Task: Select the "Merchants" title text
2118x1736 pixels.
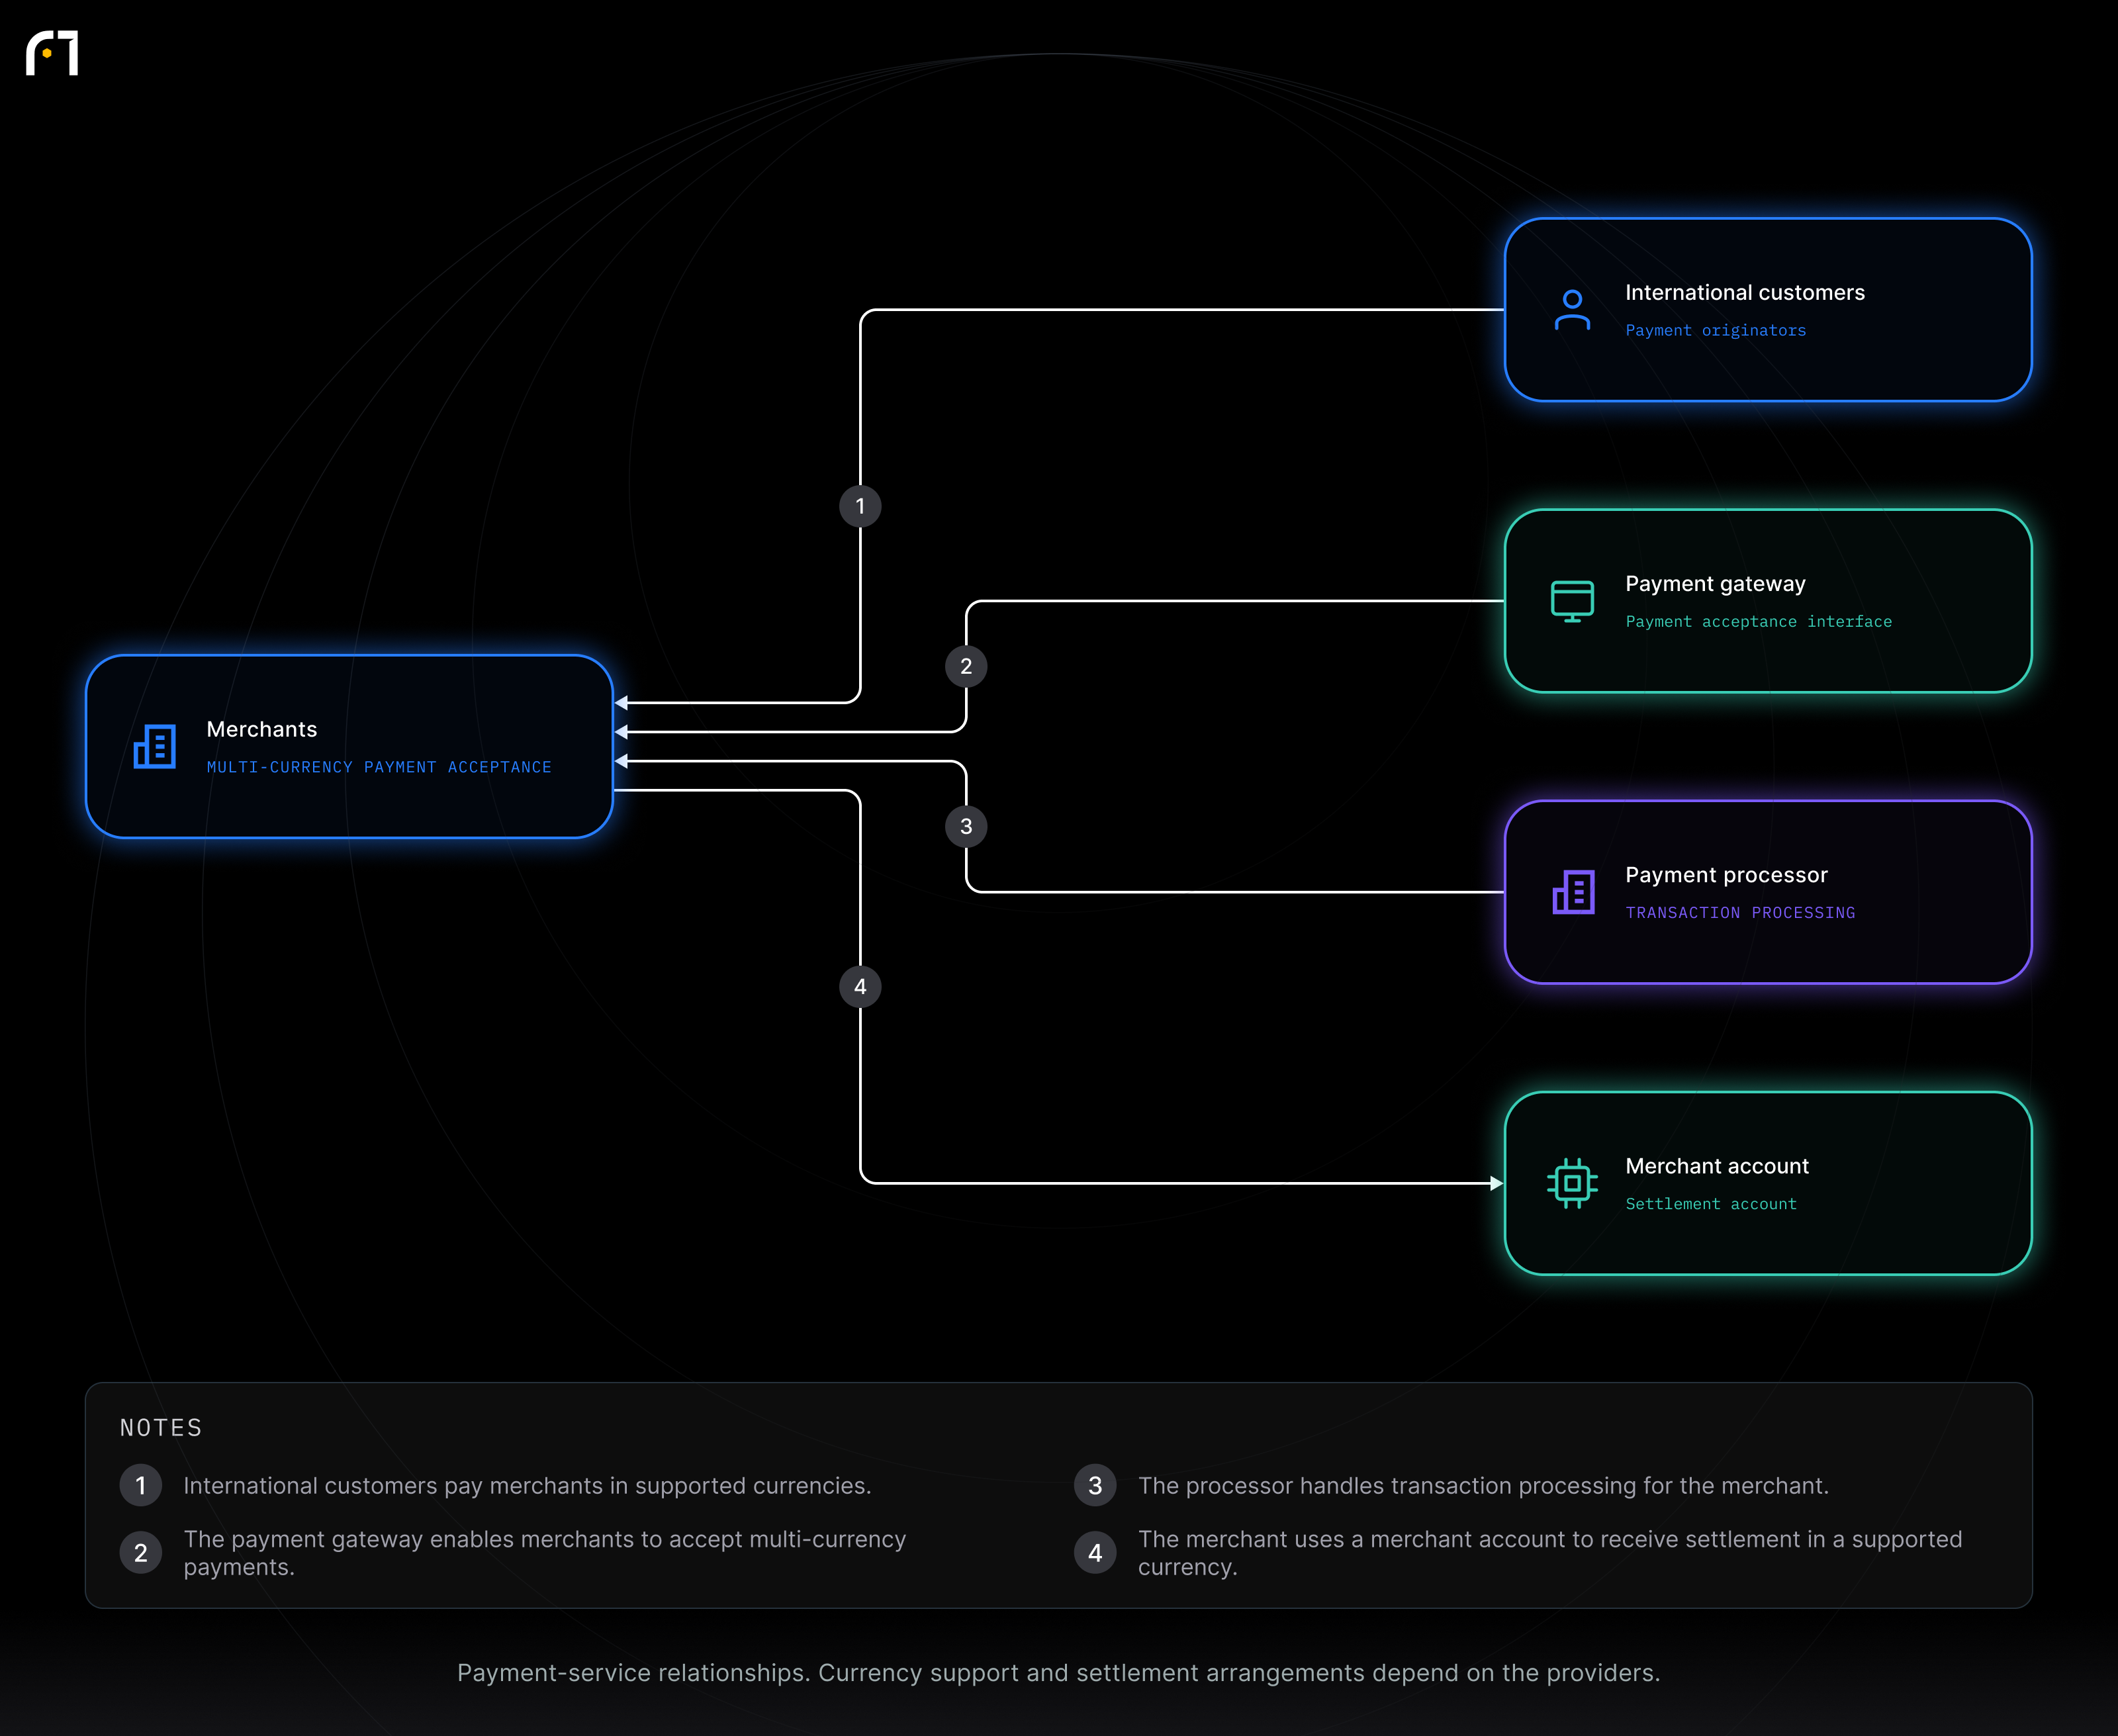Action: pos(262,729)
